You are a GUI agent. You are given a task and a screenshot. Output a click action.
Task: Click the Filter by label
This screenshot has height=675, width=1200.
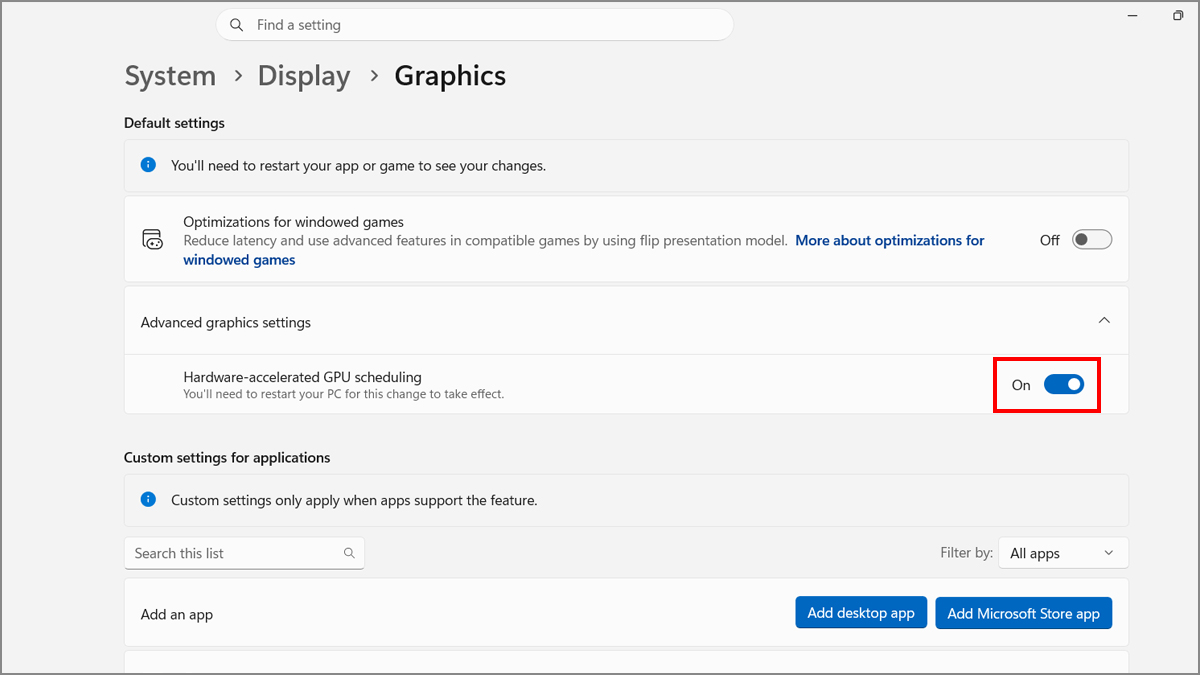pos(967,552)
